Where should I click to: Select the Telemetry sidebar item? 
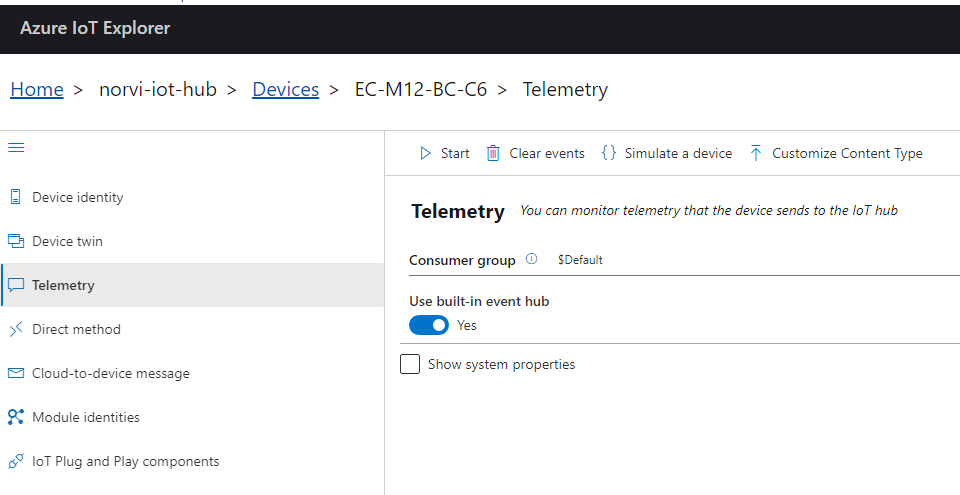click(63, 285)
